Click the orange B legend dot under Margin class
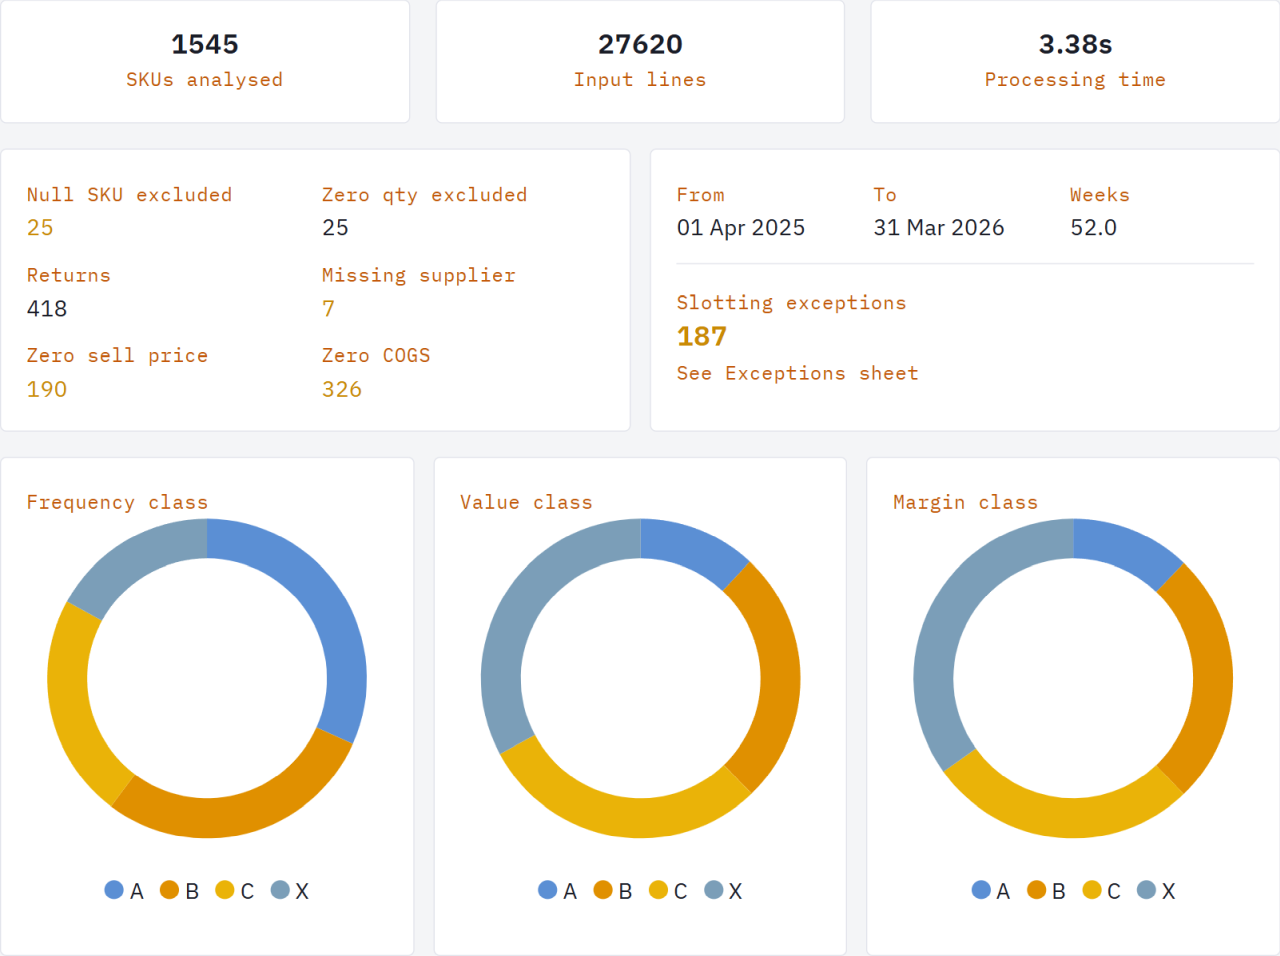This screenshot has width=1280, height=956. (x=1036, y=890)
